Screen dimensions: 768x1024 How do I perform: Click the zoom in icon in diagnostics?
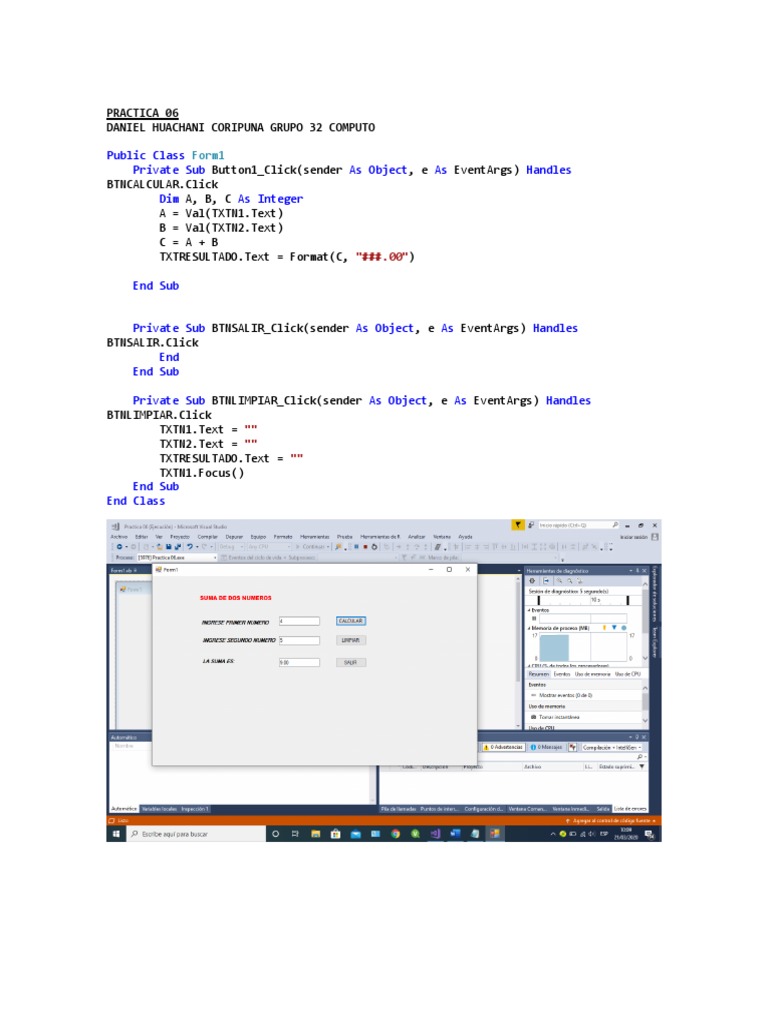tap(558, 581)
